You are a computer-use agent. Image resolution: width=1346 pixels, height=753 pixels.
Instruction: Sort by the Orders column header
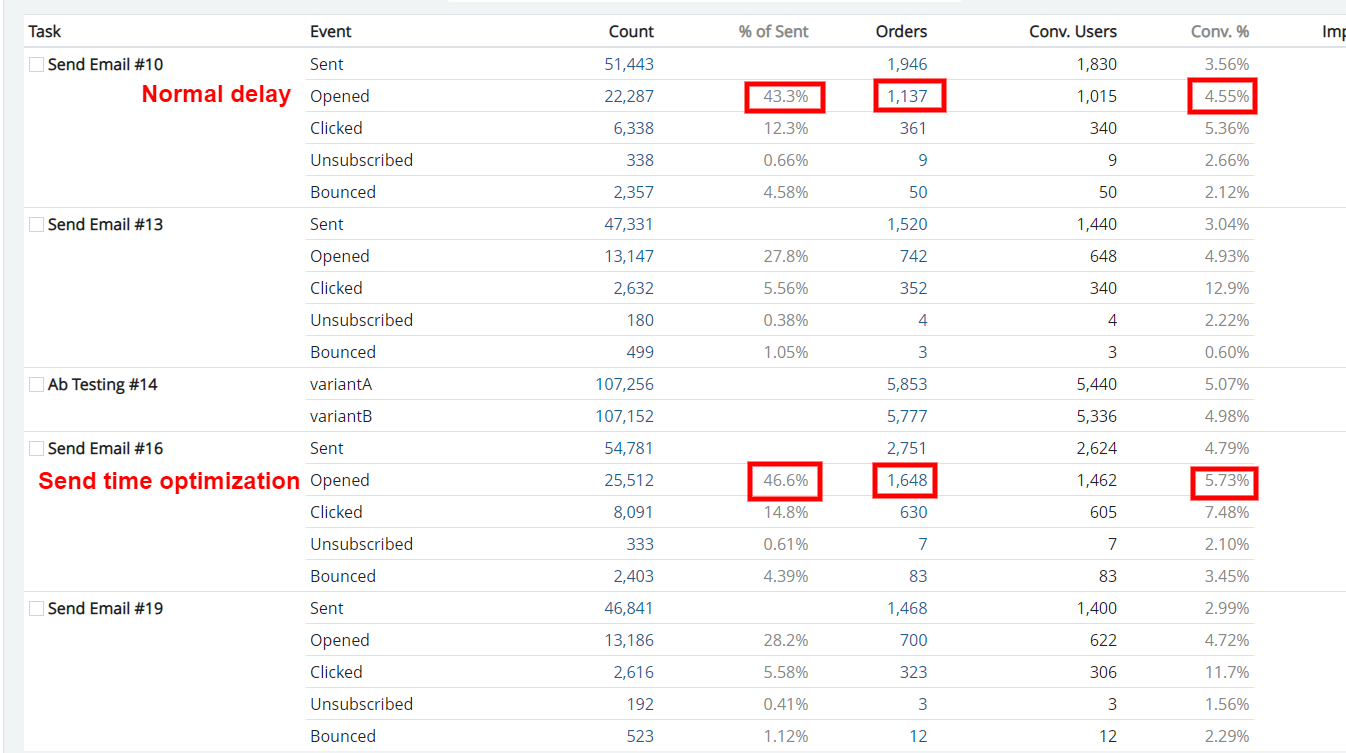901,31
